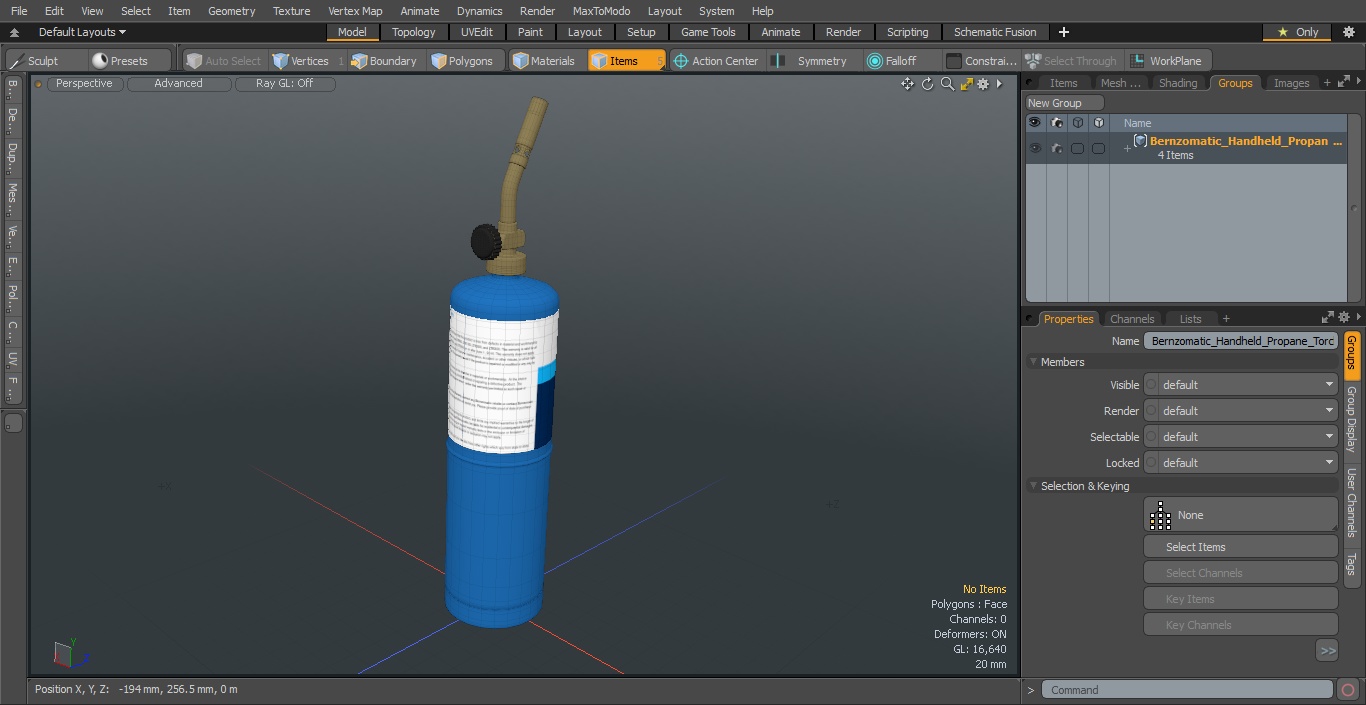Toggle the second cube checkbox in the Bernzomatic row

pyautogui.click(x=1098, y=148)
